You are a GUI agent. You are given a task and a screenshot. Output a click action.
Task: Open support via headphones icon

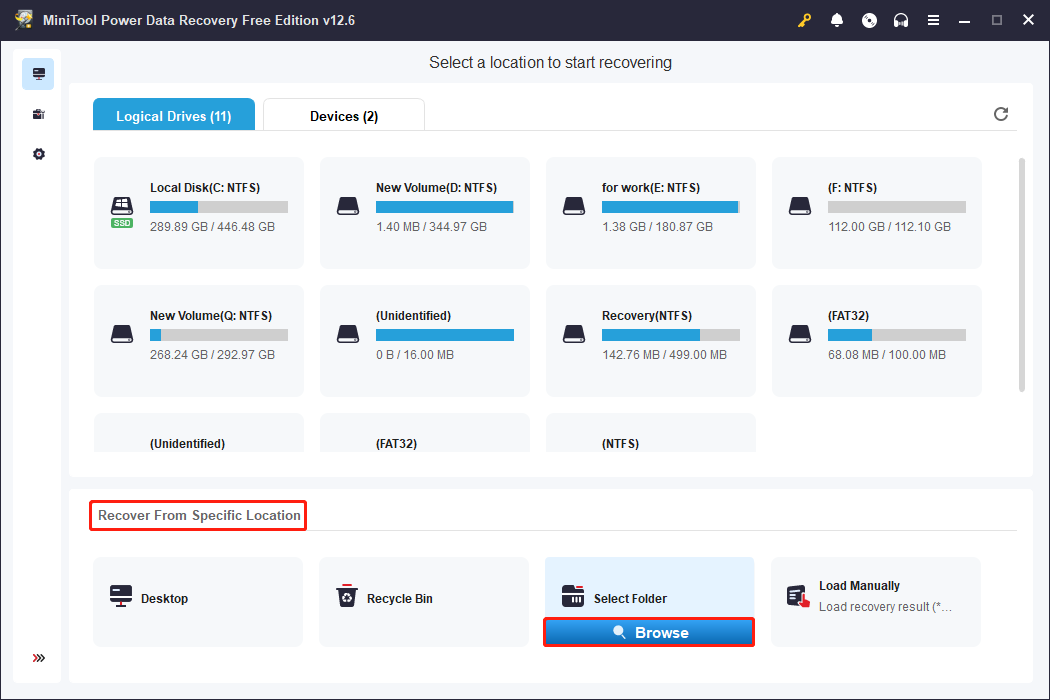(901, 20)
